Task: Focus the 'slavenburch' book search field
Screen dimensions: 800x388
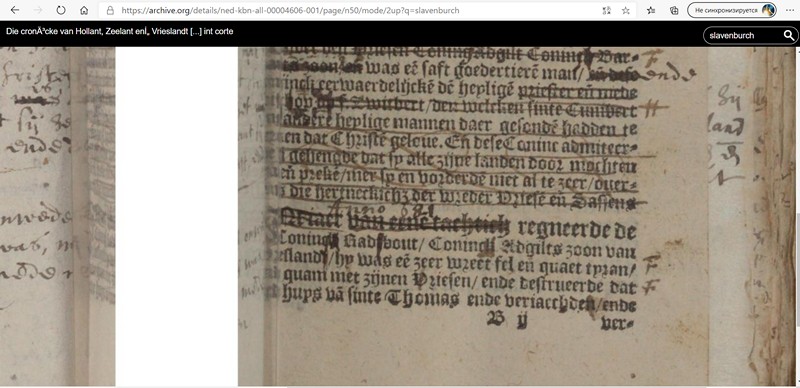Action: coord(743,35)
